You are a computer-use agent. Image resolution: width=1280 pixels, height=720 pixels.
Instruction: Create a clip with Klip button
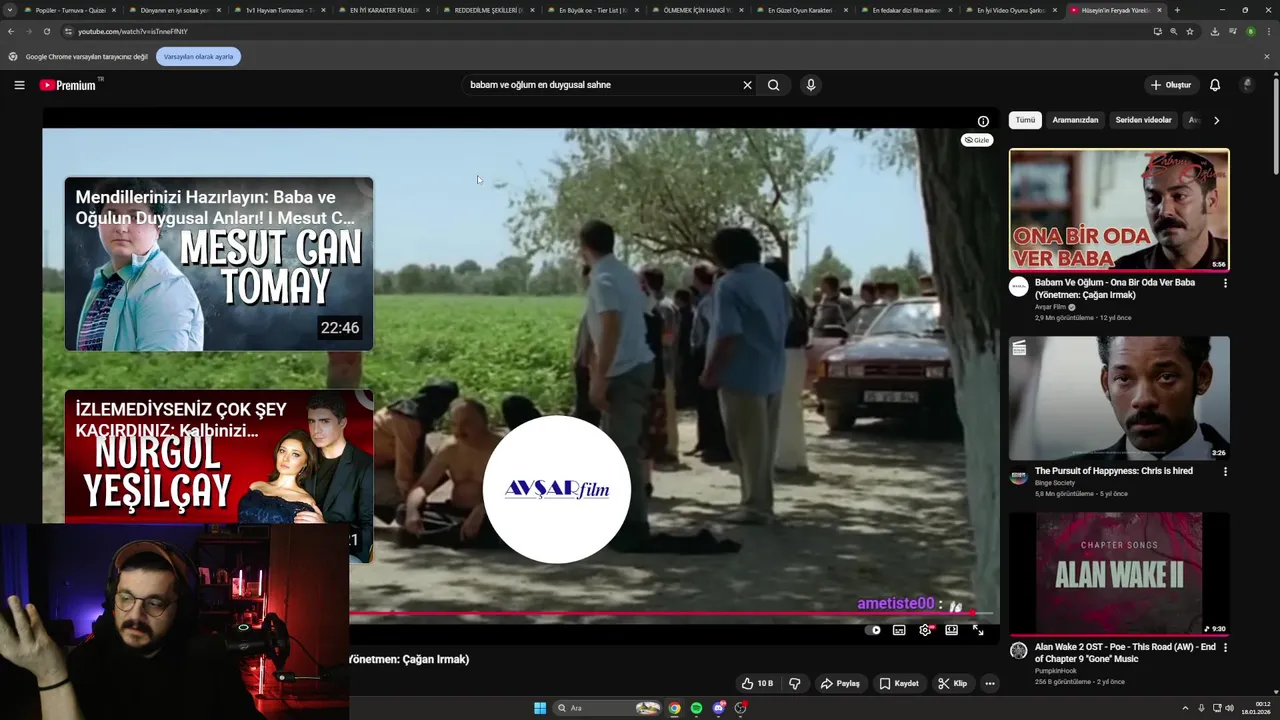tap(953, 684)
